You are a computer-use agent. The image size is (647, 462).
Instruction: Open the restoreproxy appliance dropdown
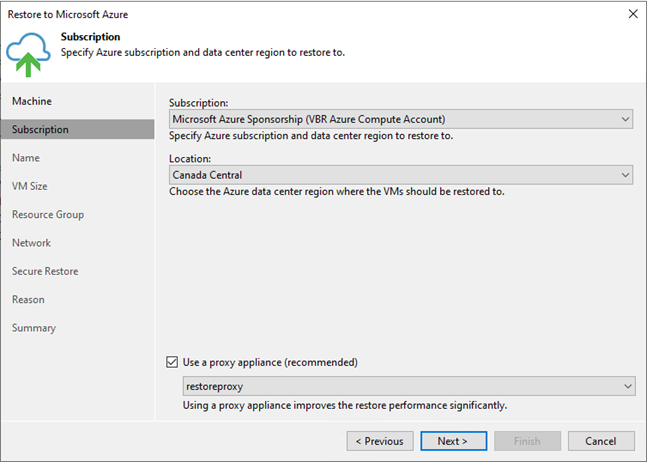(x=409, y=386)
